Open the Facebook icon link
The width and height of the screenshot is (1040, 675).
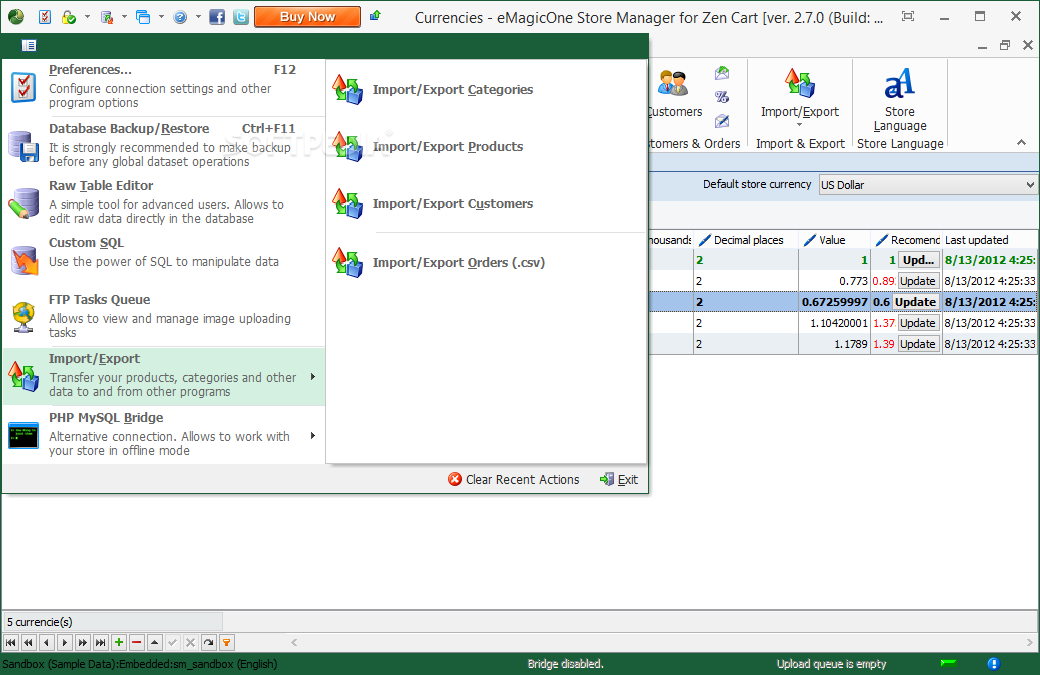[x=217, y=17]
